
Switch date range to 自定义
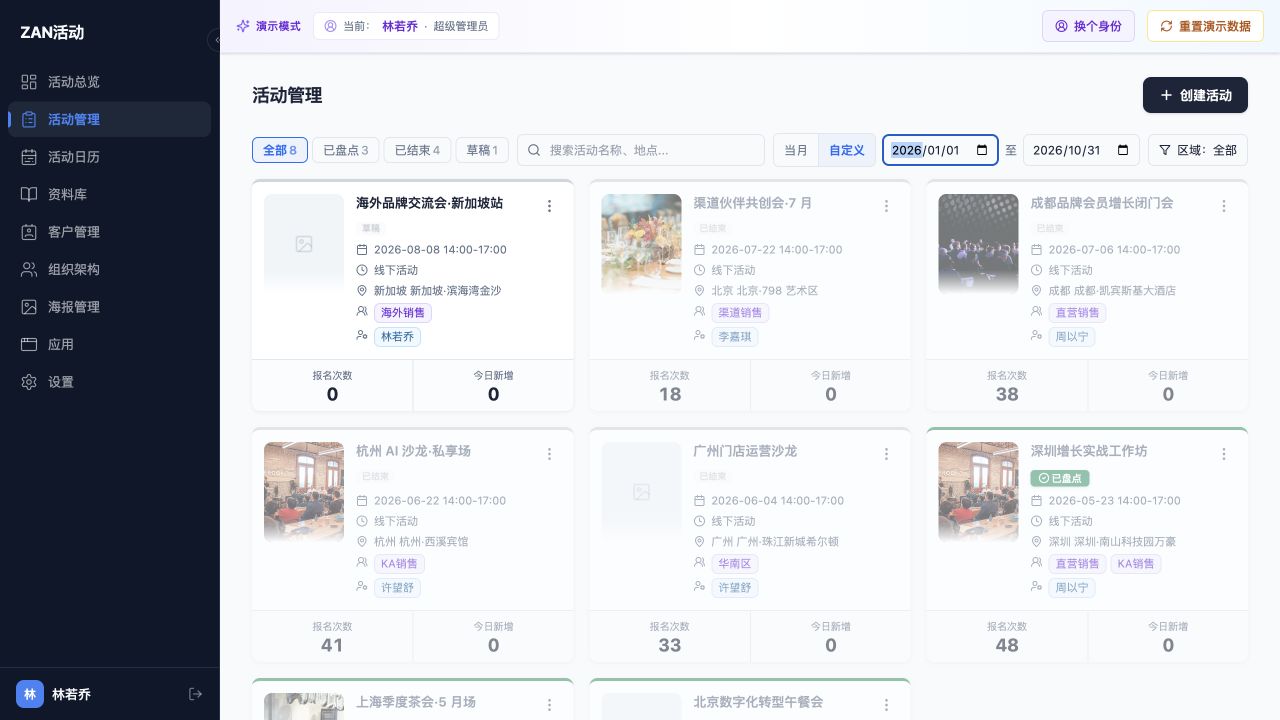coord(847,150)
